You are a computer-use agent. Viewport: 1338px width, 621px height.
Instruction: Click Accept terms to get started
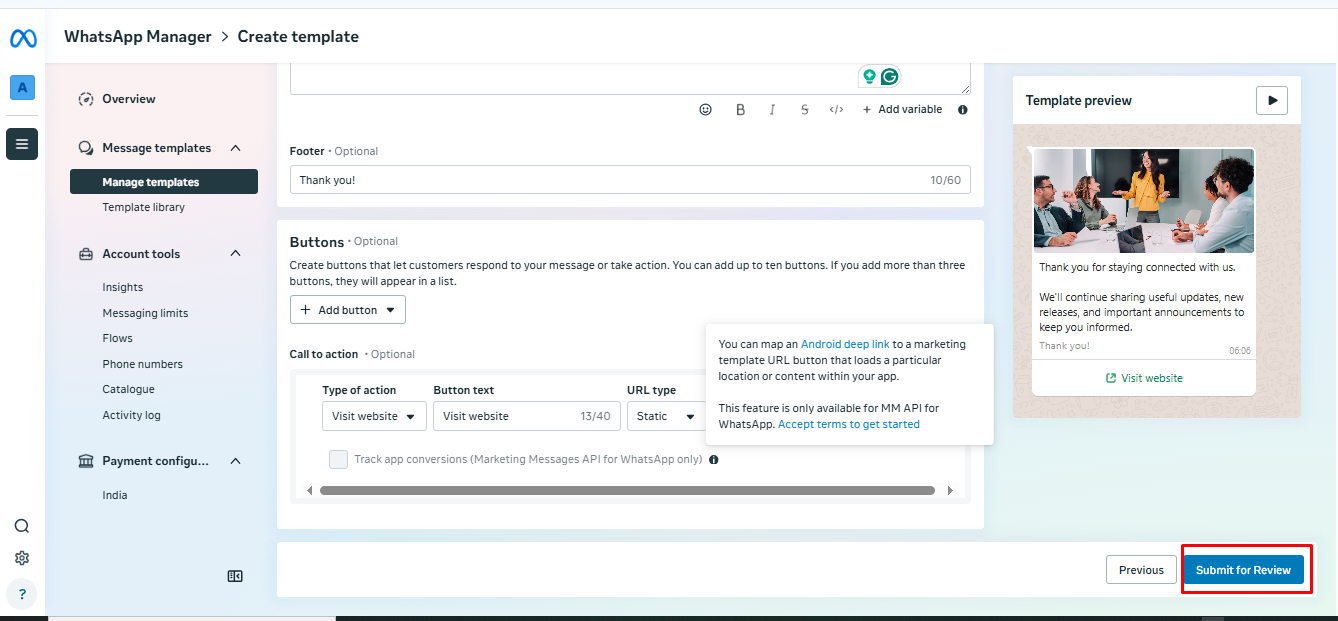click(849, 424)
